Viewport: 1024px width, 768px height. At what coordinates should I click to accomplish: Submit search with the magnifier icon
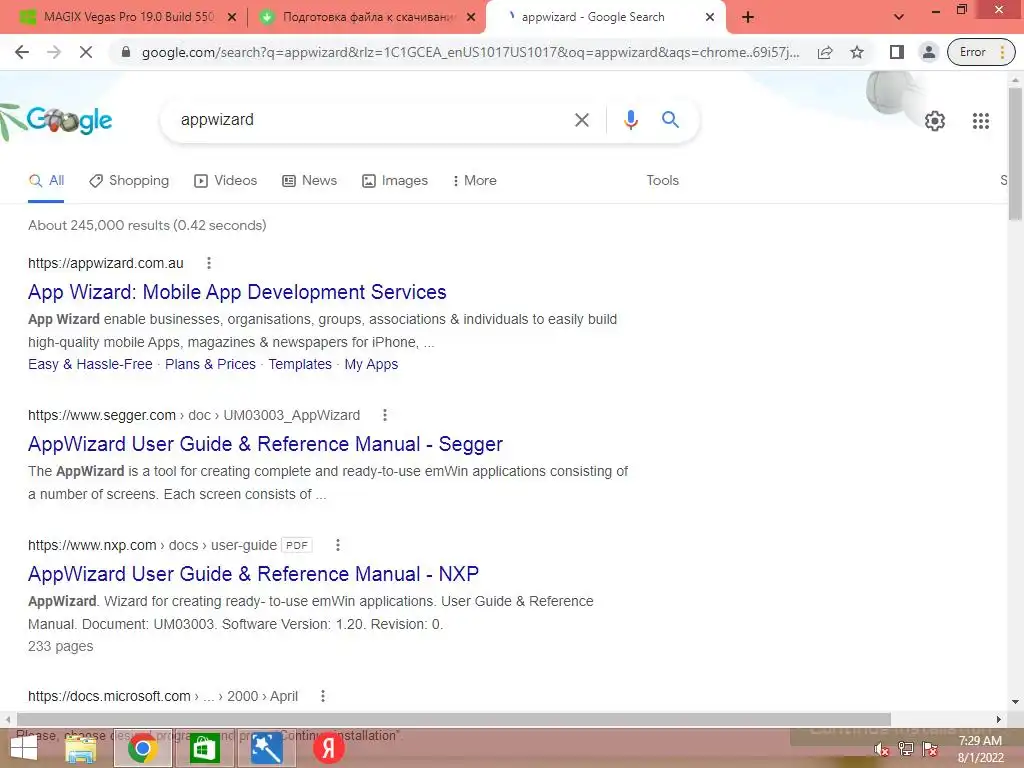point(670,120)
